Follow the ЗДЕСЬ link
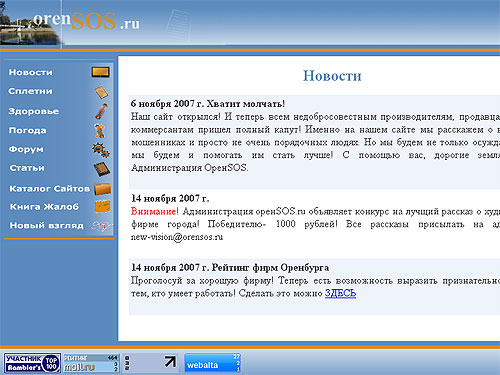Viewport: 500px width, 375px height. coord(340,293)
